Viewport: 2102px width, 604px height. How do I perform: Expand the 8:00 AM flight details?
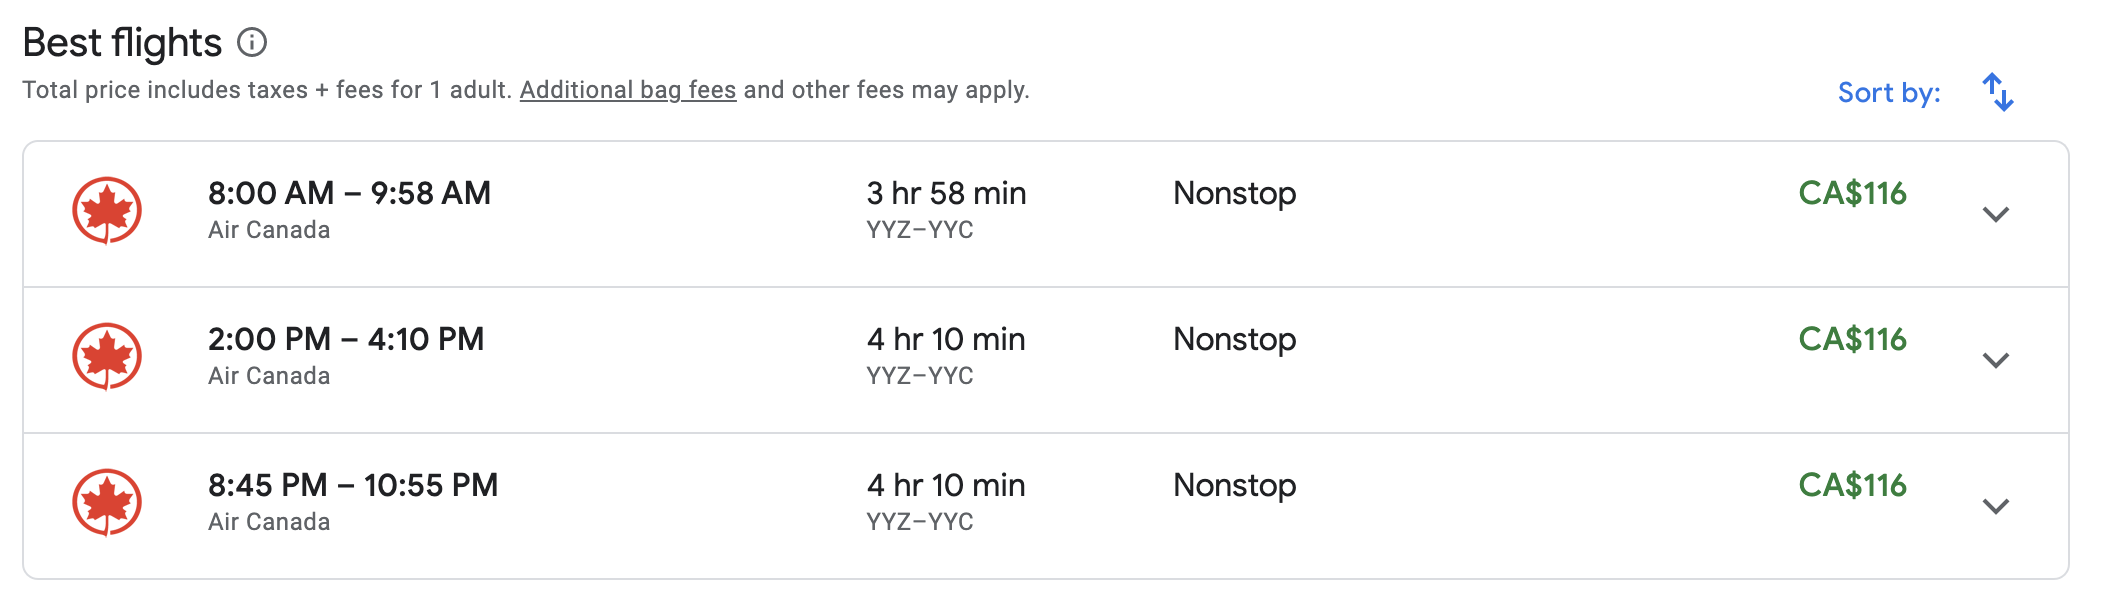click(1995, 214)
